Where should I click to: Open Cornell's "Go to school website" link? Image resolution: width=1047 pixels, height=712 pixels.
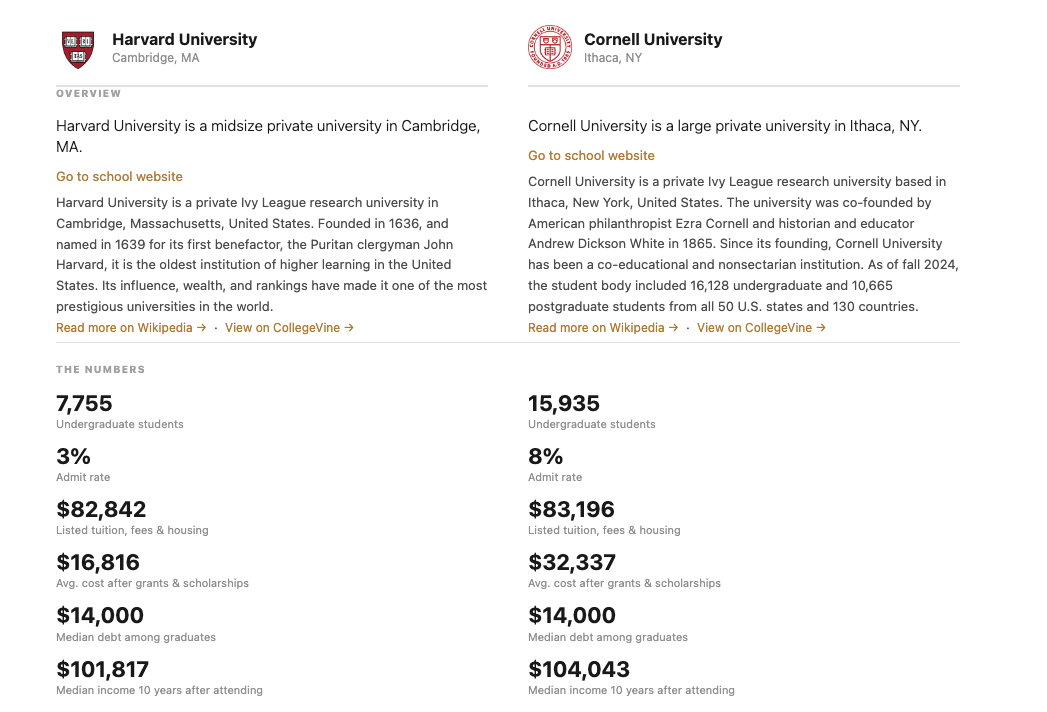point(591,155)
